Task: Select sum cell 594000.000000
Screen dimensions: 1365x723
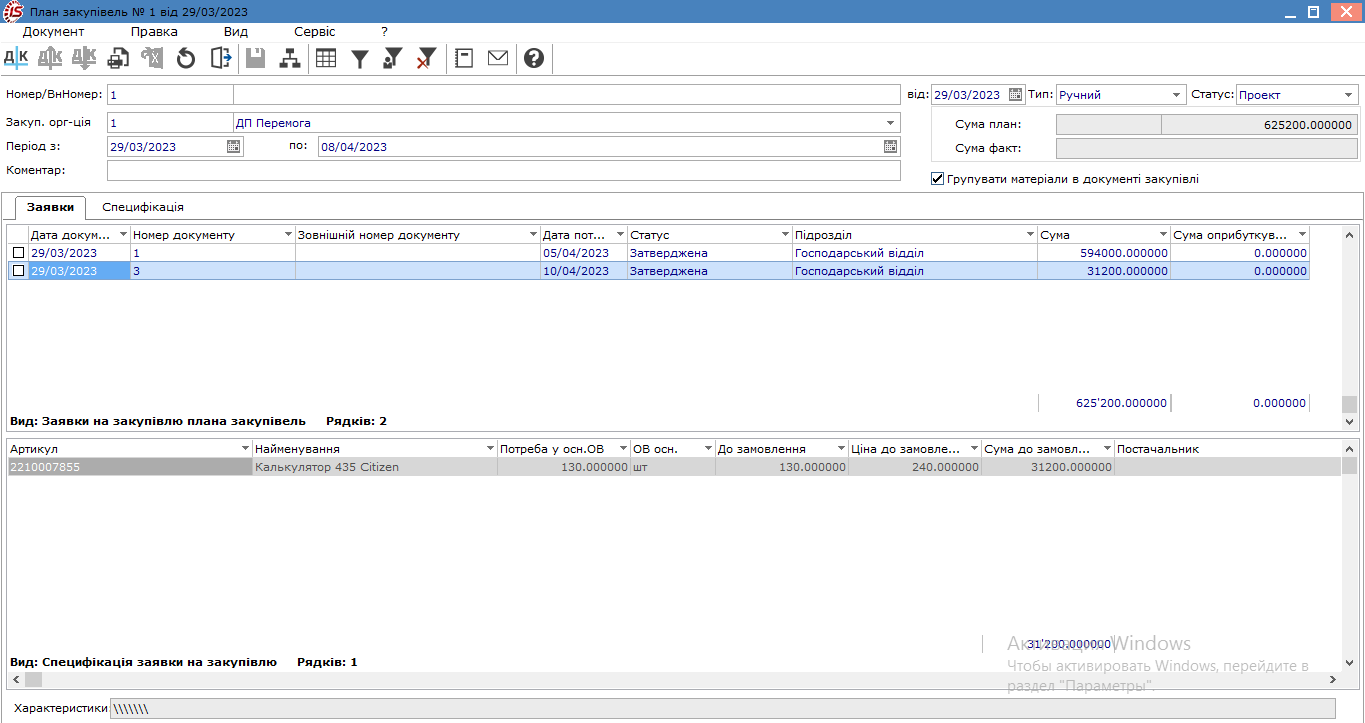Action: (1104, 253)
